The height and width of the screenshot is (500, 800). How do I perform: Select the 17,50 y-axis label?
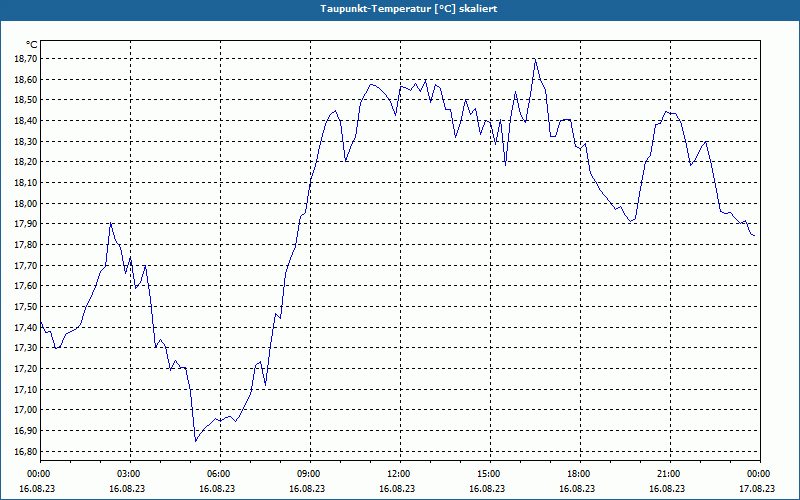coord(26,307)
